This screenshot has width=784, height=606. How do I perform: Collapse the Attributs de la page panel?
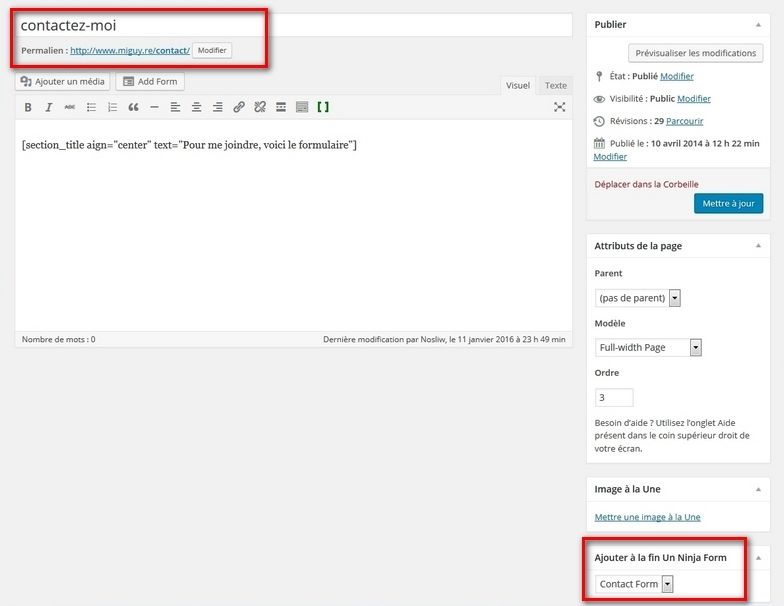coord(757,245)
